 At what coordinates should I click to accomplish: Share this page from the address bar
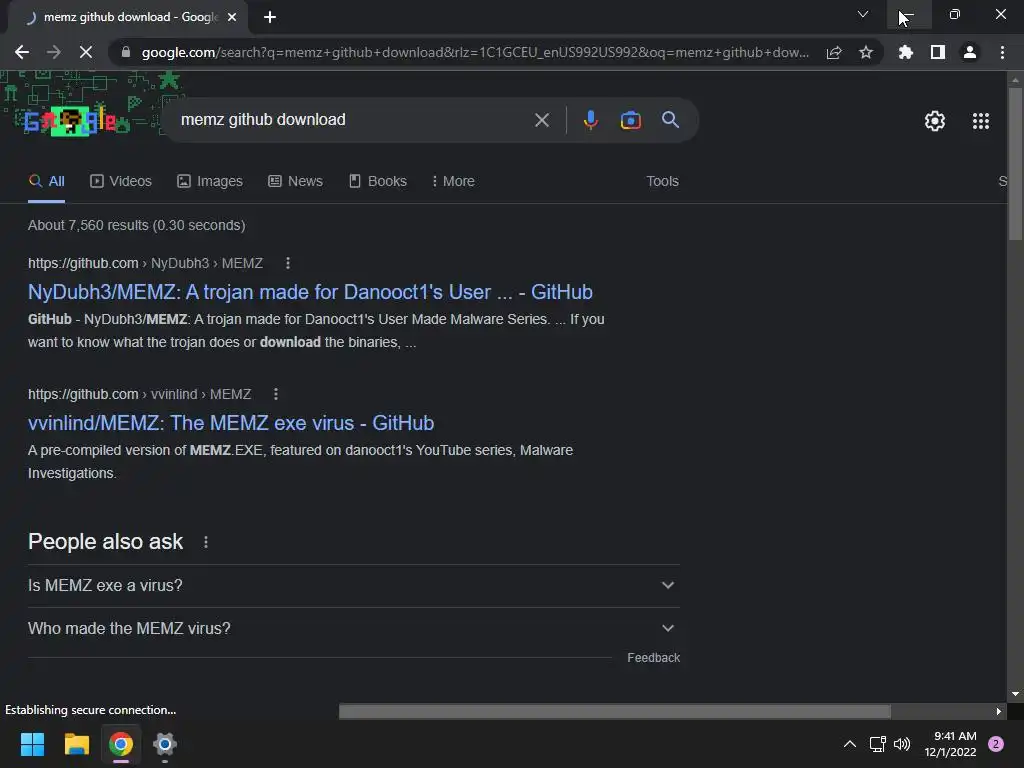tap(834, 52)
